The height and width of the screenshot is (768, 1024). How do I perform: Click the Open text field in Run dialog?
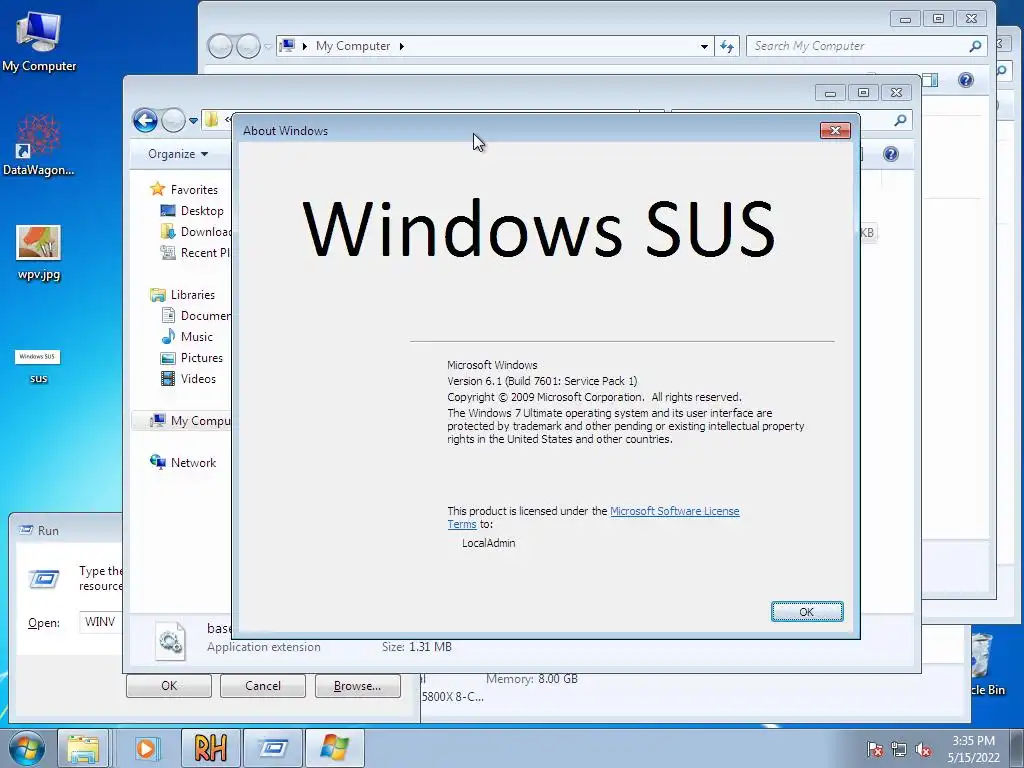coord(101,622)
